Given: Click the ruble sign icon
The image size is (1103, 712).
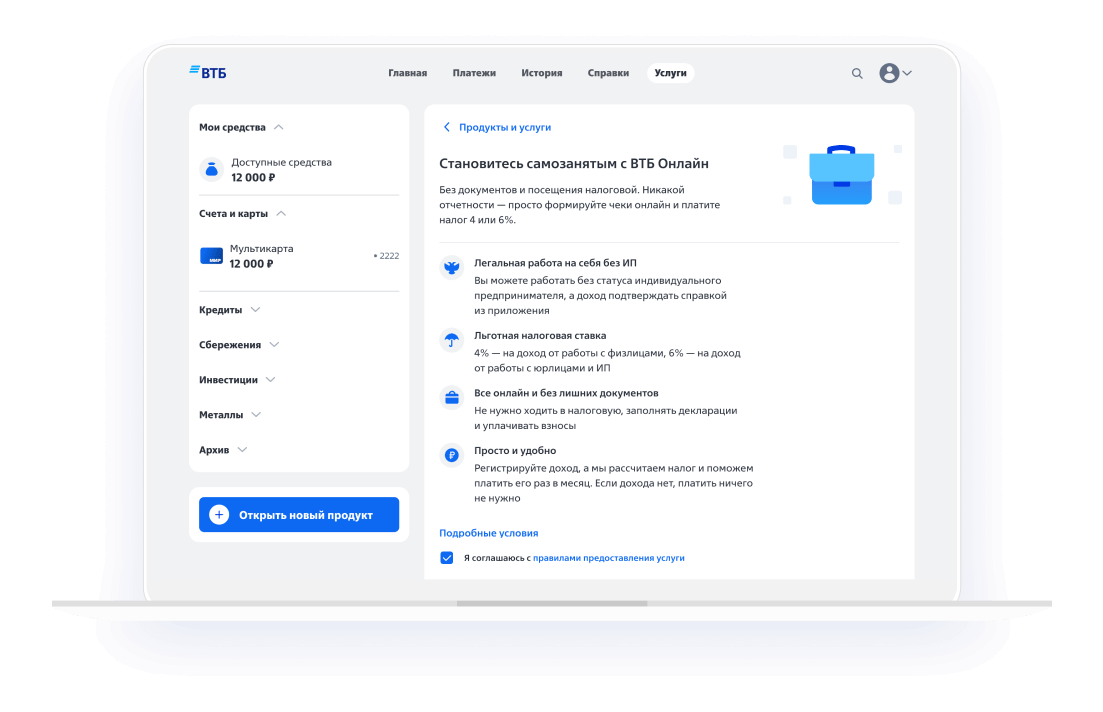Looking at the screenshot, I should pos(452,456).
